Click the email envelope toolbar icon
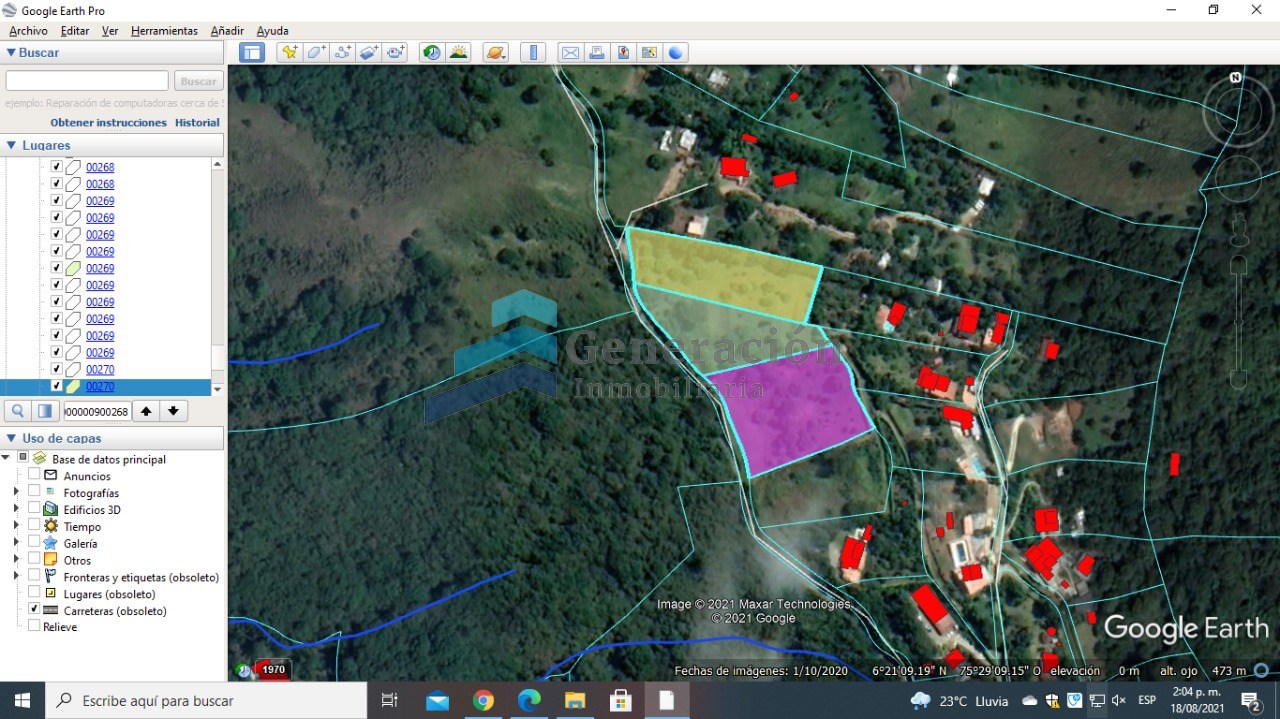Viewport: 1280px width, 719px height. [570, 53]
